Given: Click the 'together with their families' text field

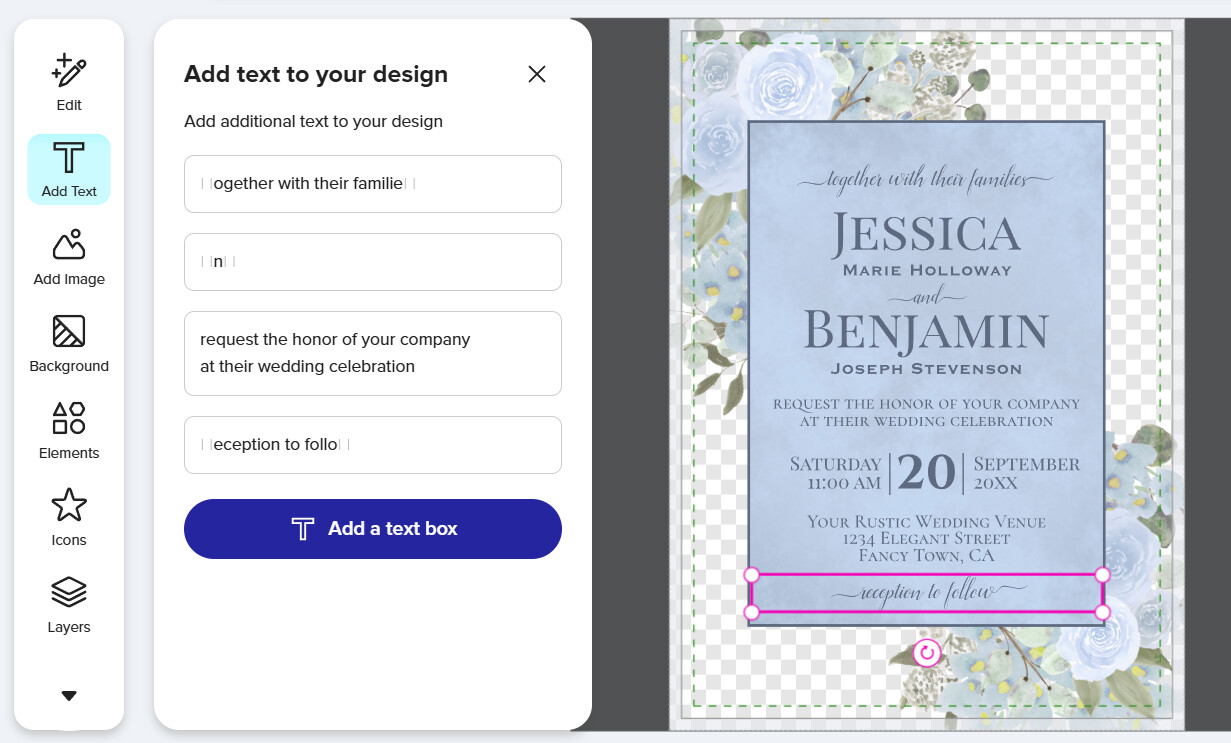Looking at the screenshot, I should (373, 184).
